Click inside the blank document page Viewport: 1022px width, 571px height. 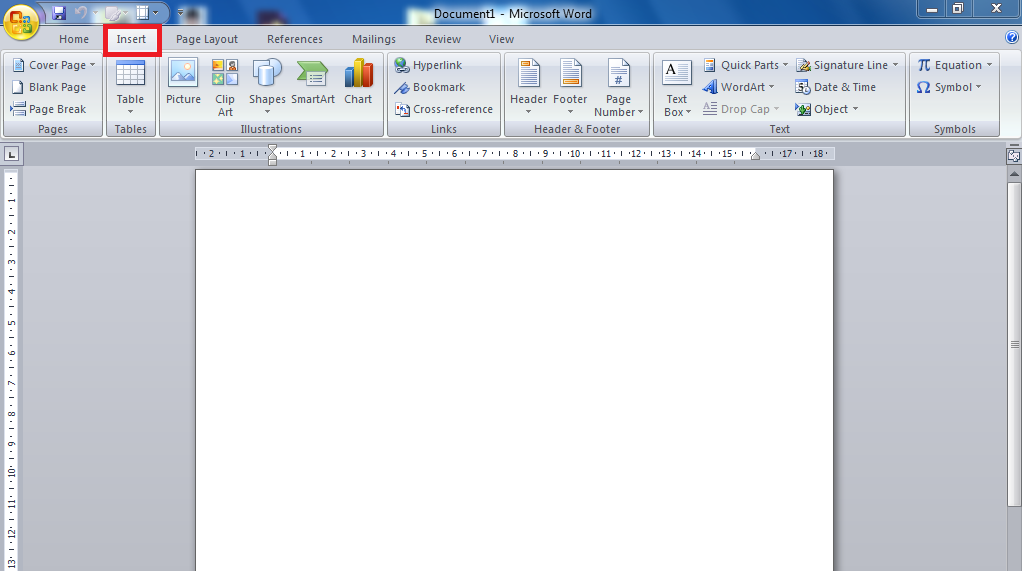point(514,370)
